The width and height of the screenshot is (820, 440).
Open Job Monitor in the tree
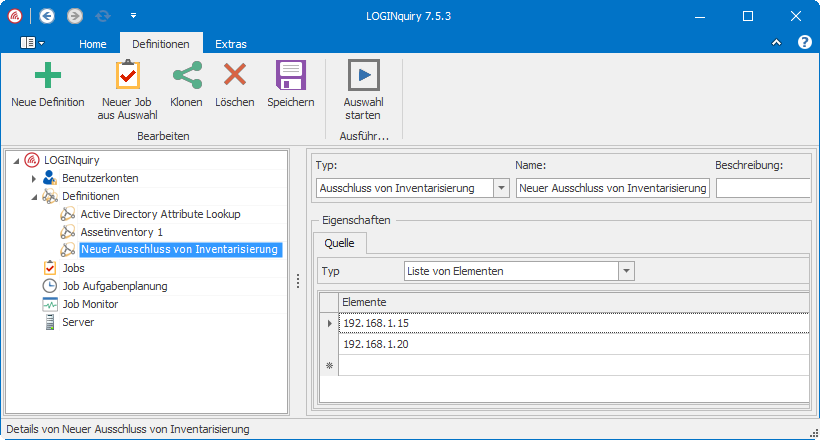pos(90,304)
